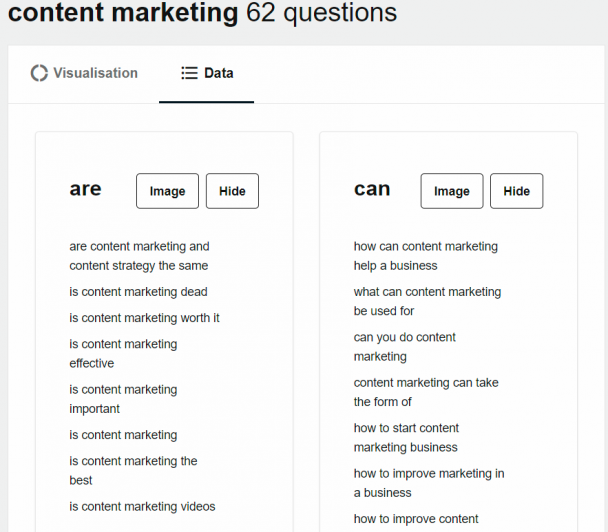The height and width of the screenshot is (532, 608).
Task: Open 'is content marketing worth it' question
Action: [x=144, y=318]
